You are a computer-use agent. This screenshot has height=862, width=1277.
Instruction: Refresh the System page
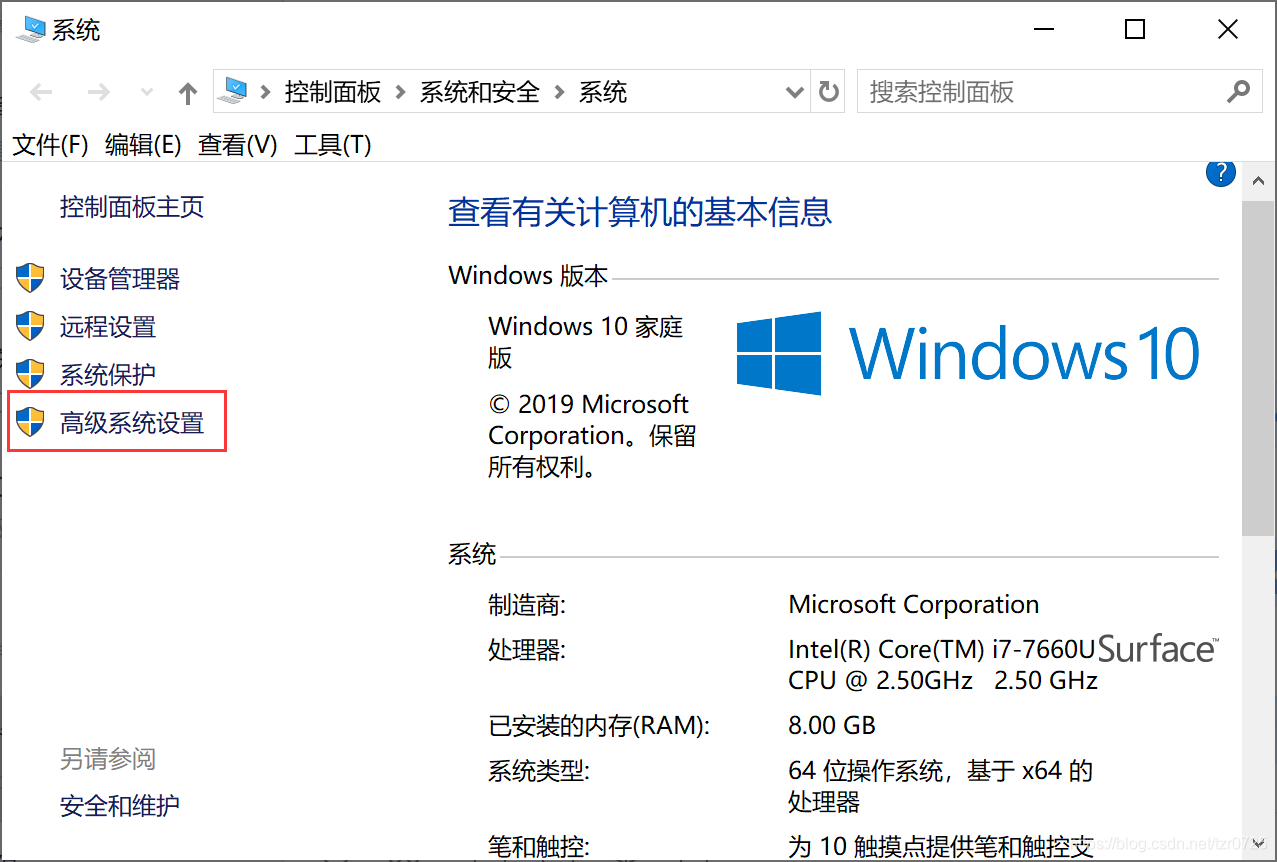[x=829, y=93]
